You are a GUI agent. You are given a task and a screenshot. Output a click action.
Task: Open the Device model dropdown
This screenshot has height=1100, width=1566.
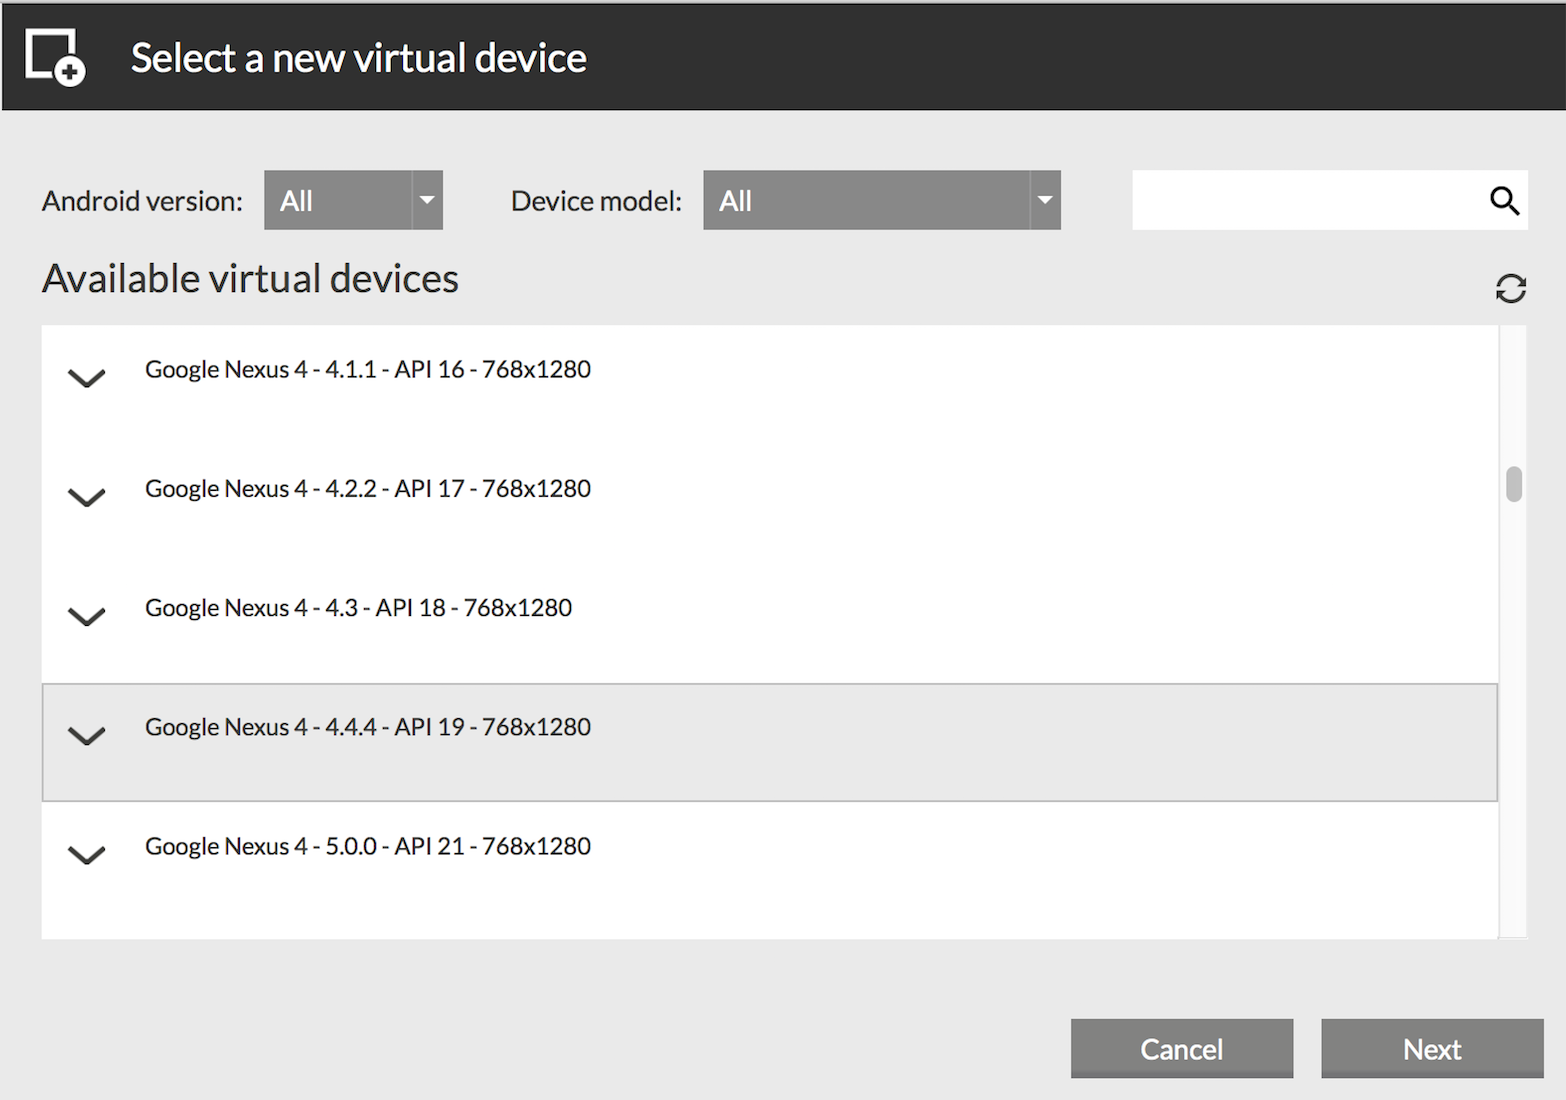click(x=881, y=200)
